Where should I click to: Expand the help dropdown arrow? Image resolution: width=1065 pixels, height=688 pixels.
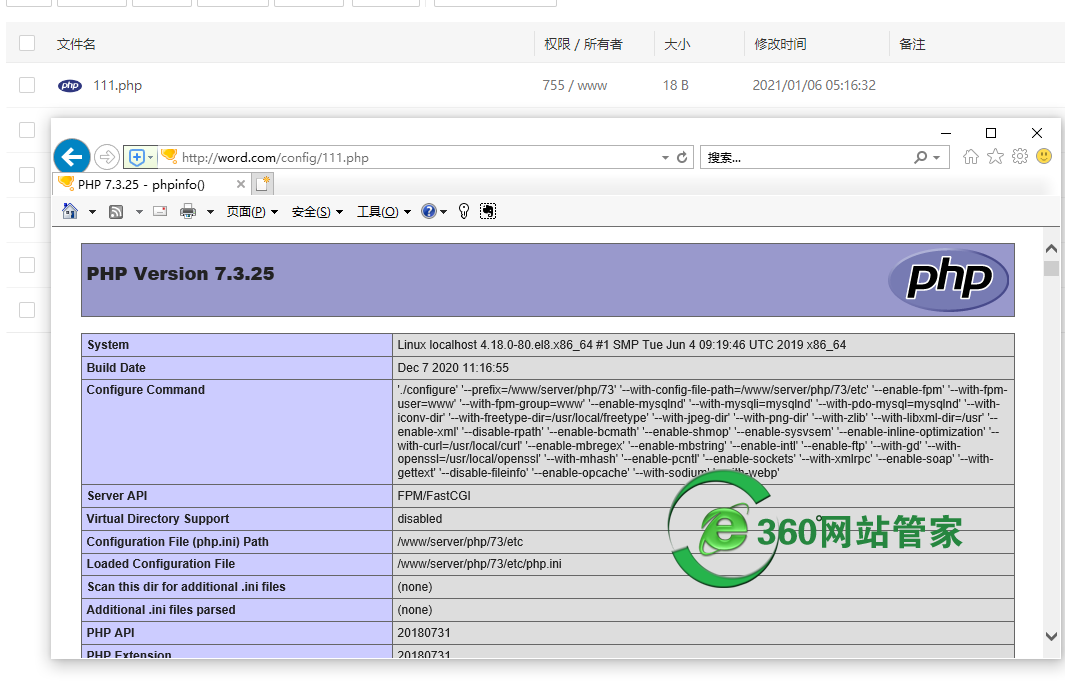[444, 212]
